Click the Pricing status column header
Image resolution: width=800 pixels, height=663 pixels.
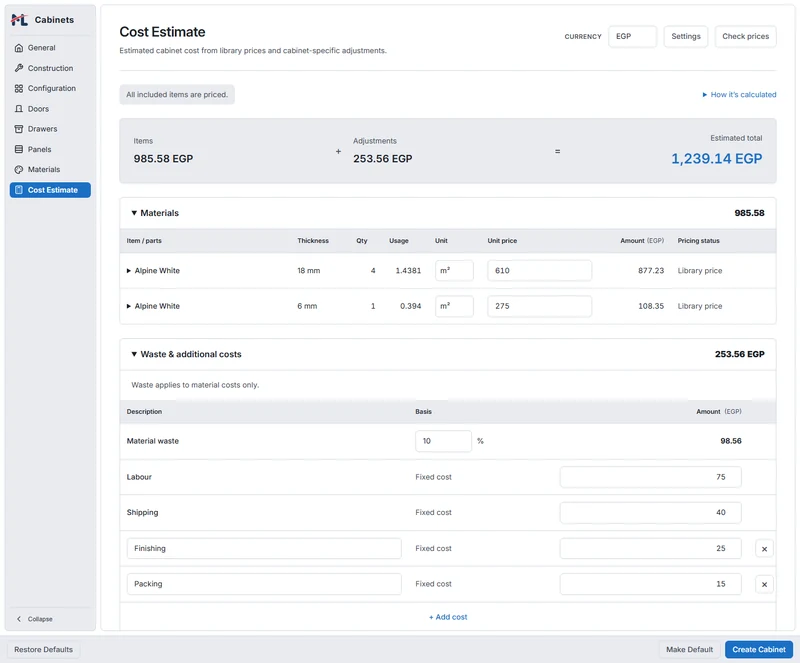[698, 241]
